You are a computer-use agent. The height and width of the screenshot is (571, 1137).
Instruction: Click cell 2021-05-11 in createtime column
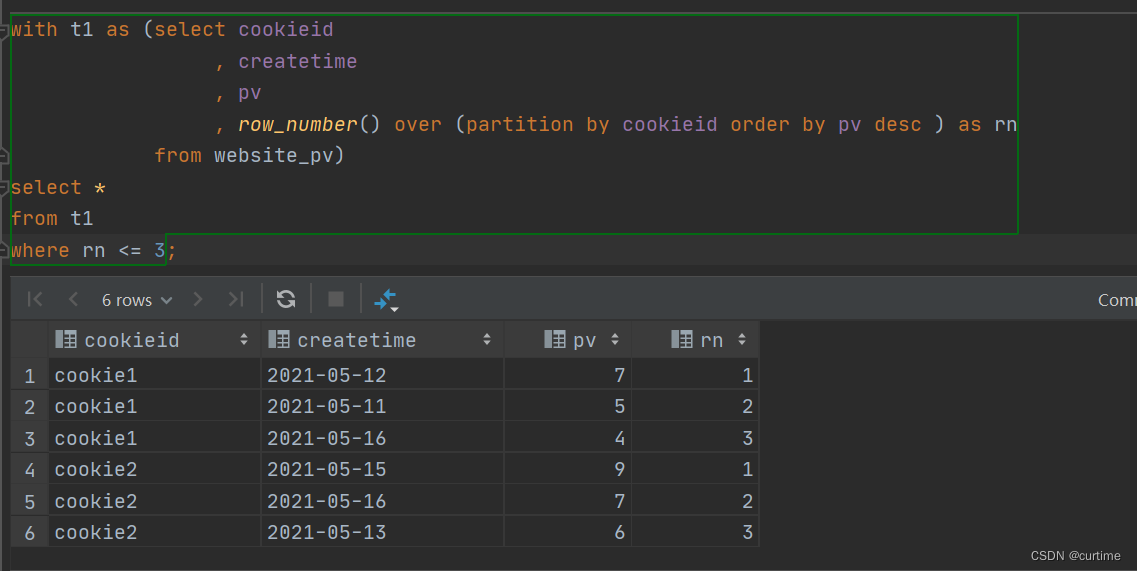click(x=382, y=406)
